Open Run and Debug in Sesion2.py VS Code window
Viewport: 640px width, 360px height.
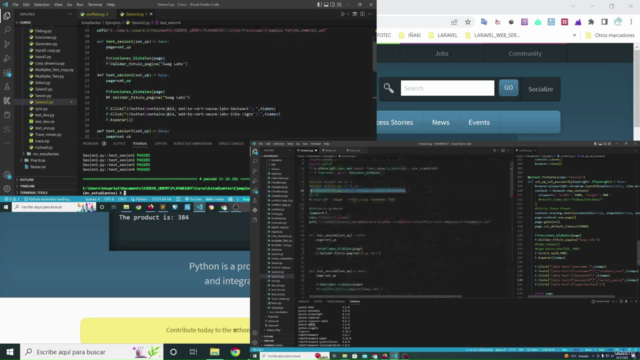(x=7, y=58)
